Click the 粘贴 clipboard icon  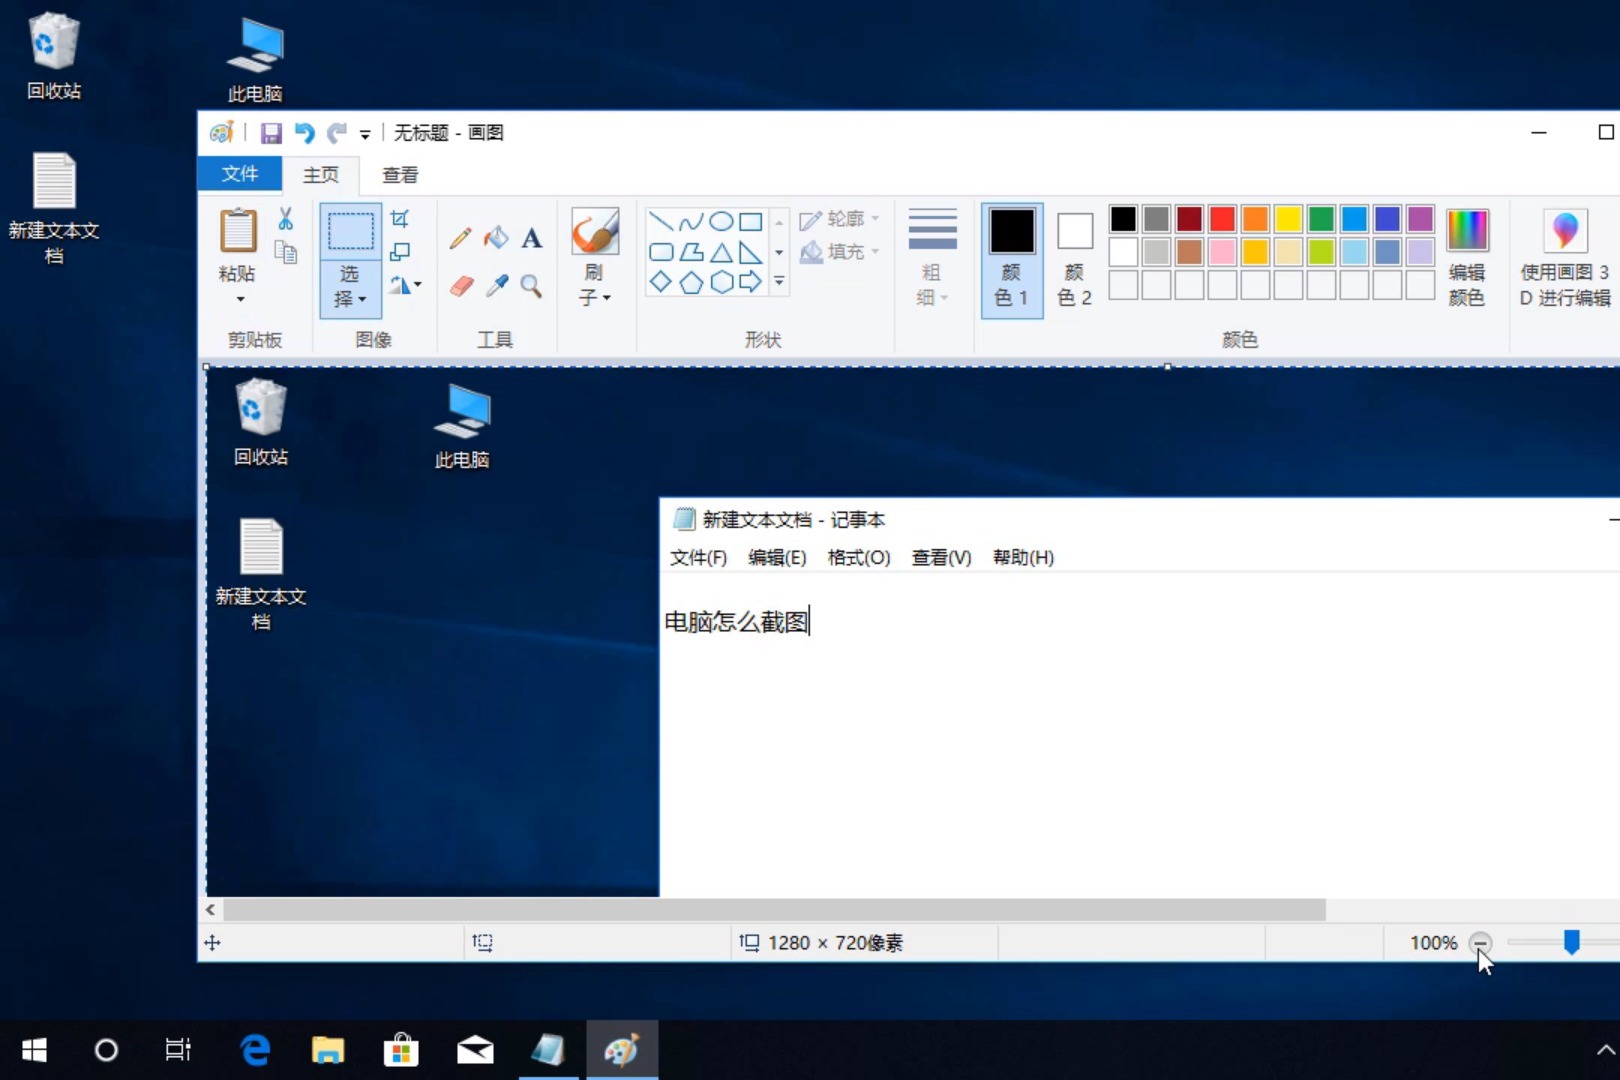point(238,232)
